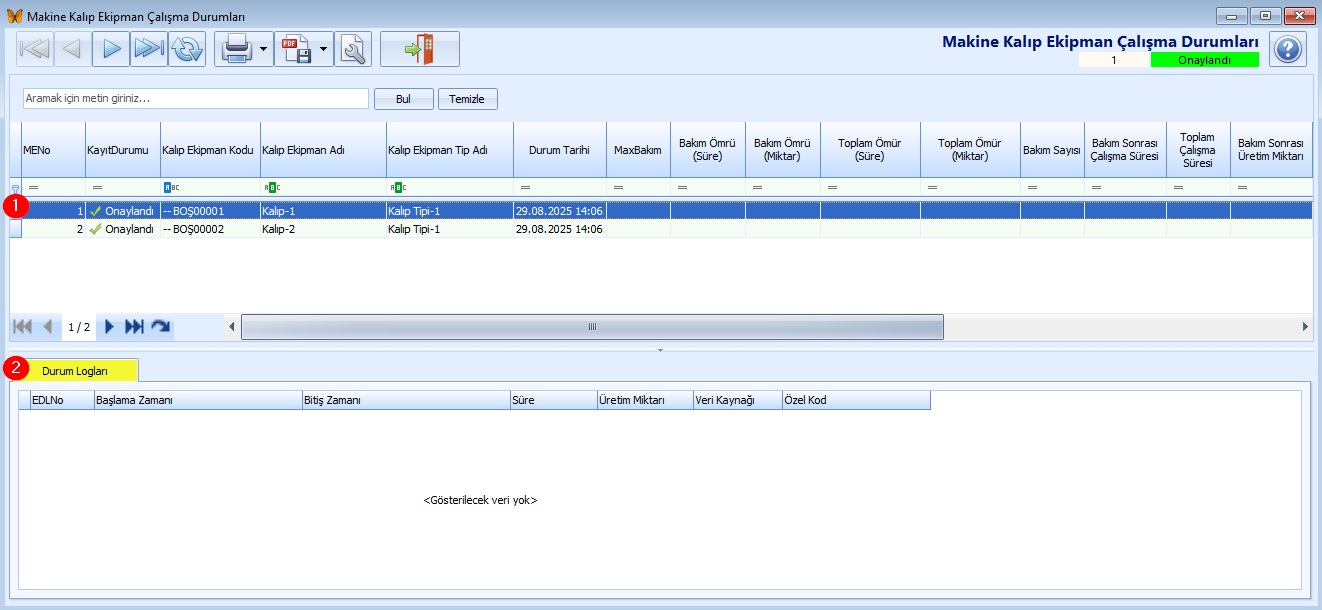Export using the PDF save icon
The width and height of the screenshot is (1322, 610).
pos(296,49)
